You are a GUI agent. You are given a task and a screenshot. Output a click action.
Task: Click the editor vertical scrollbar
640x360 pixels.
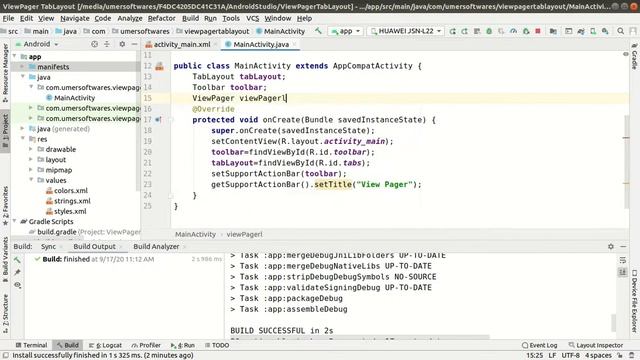click(626, 161)
